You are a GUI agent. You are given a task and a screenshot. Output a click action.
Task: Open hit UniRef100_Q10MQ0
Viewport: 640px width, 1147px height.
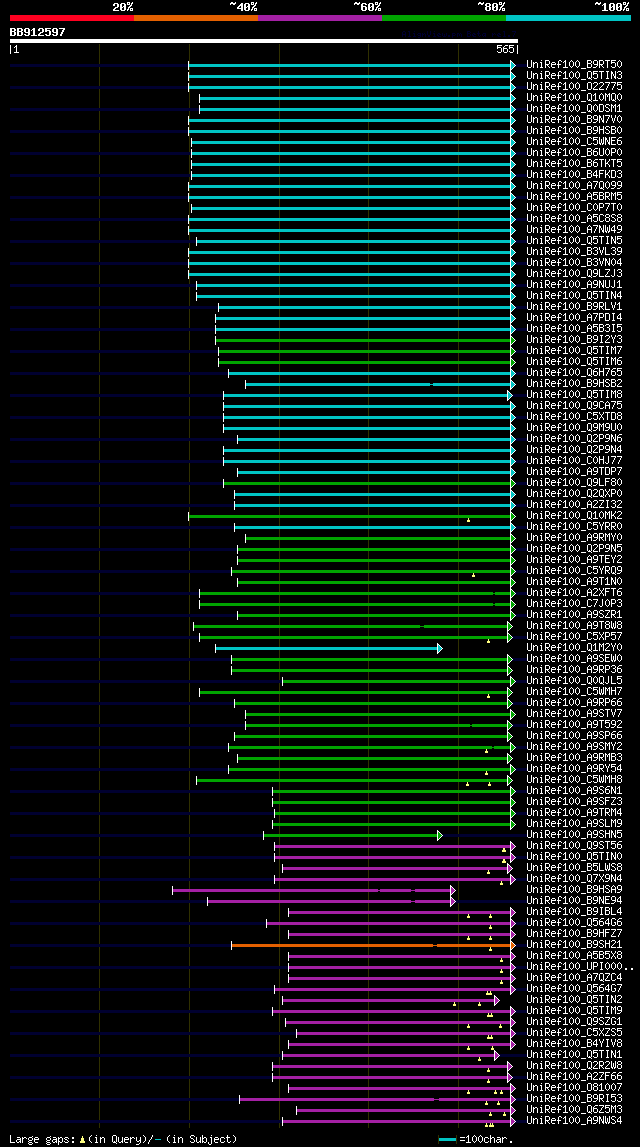click(574, 98)
